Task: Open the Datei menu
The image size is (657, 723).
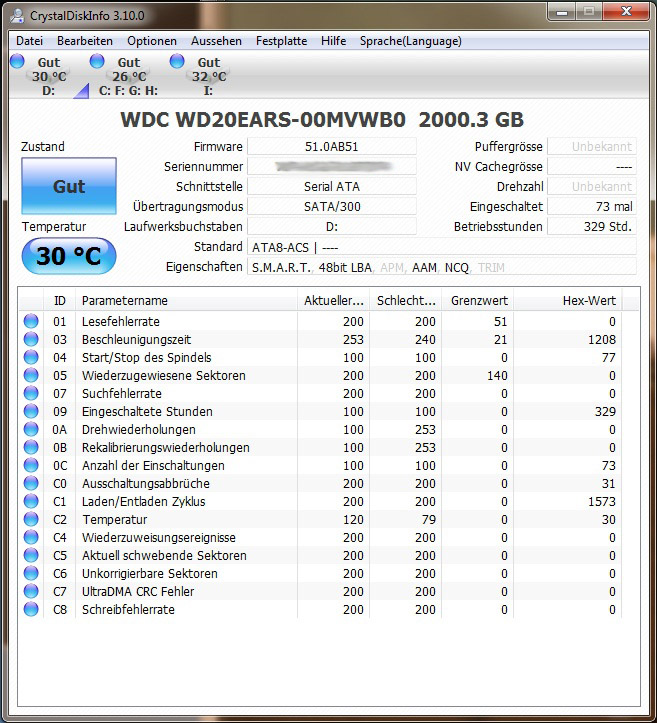Action: click(29, 41)
